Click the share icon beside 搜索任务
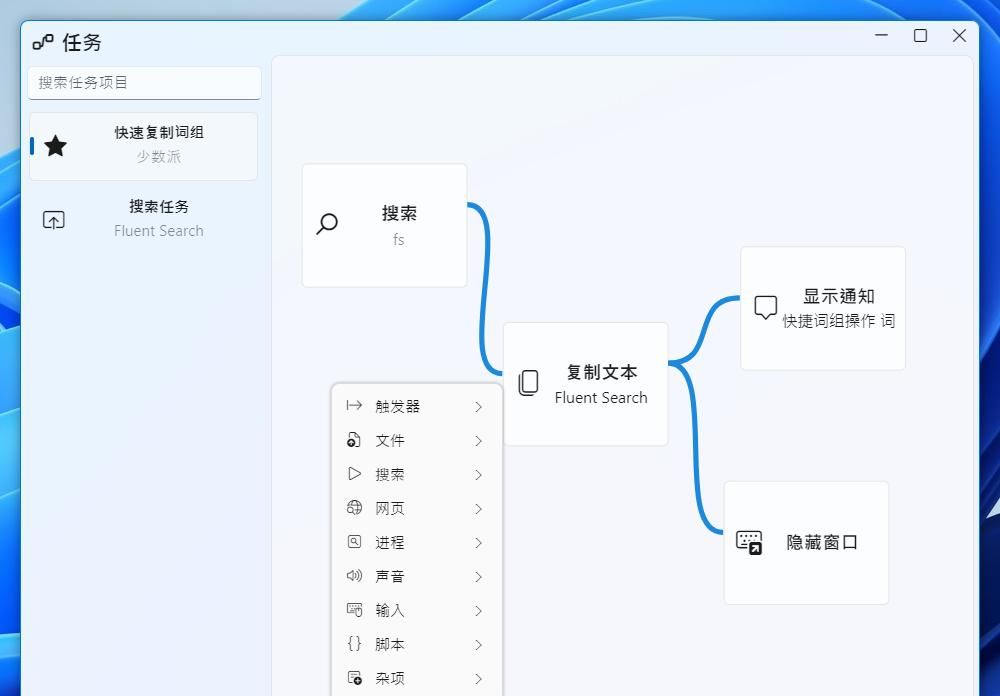Image resolution: width=1000 pixels, height=696 pixels. 53,218
